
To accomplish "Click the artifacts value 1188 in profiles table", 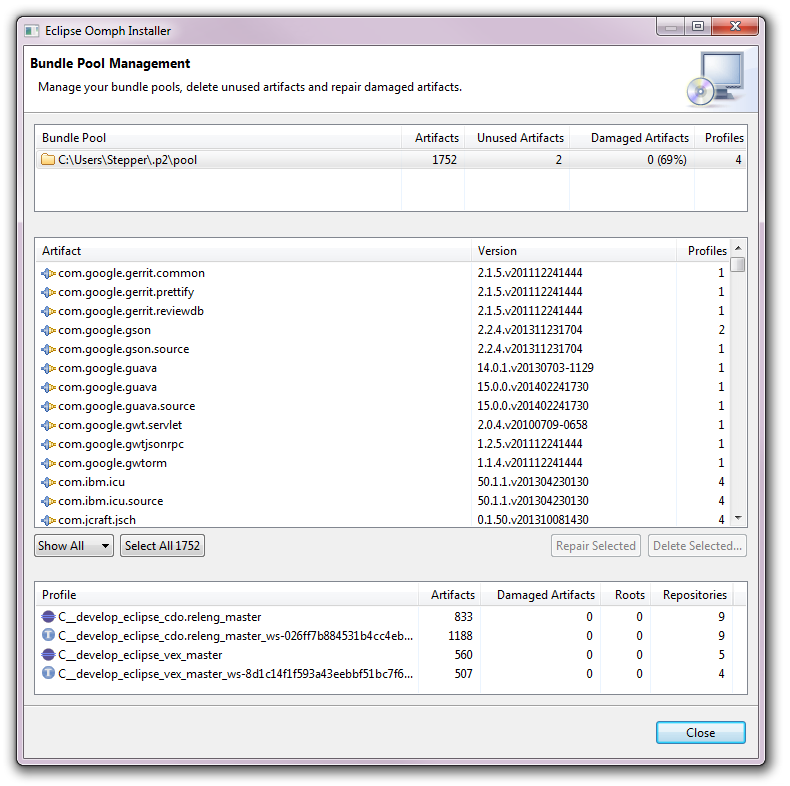I will pyautogui.click(x=460, y=636).
